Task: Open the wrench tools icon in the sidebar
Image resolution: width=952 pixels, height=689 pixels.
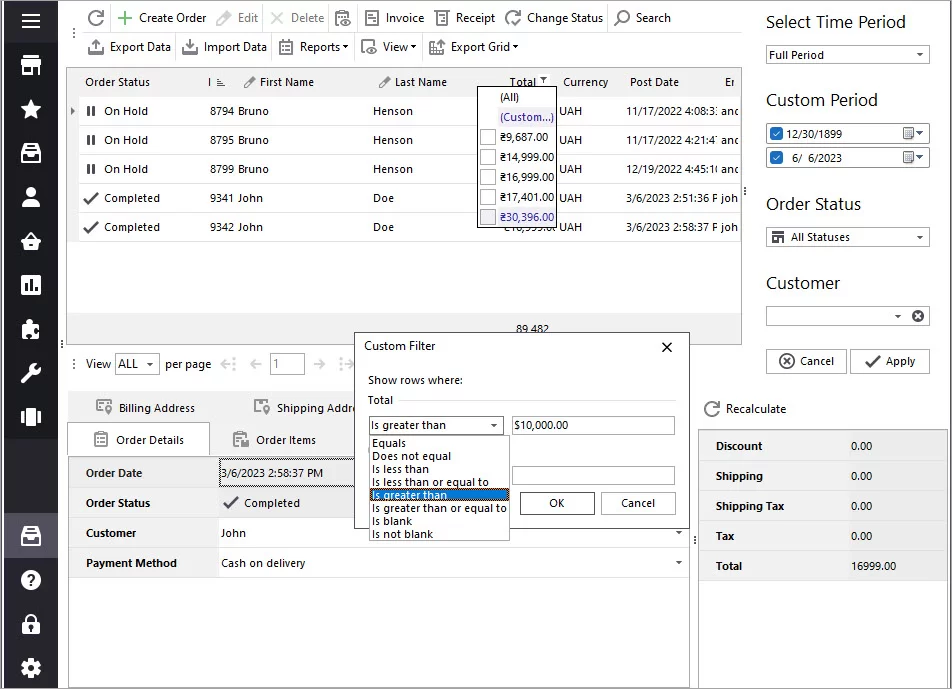Action: click(31, 374)
